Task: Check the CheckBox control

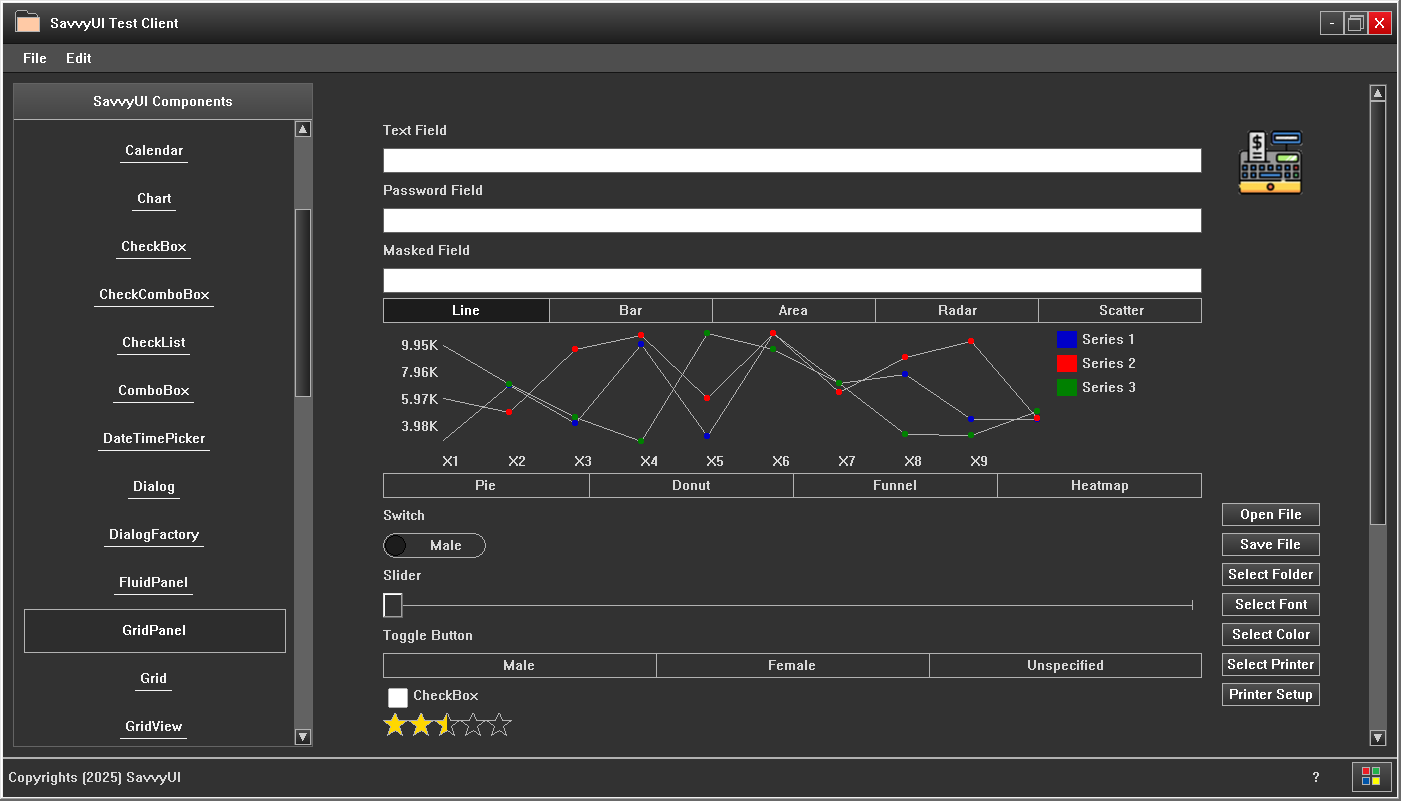Action: (x=398, y=697)
